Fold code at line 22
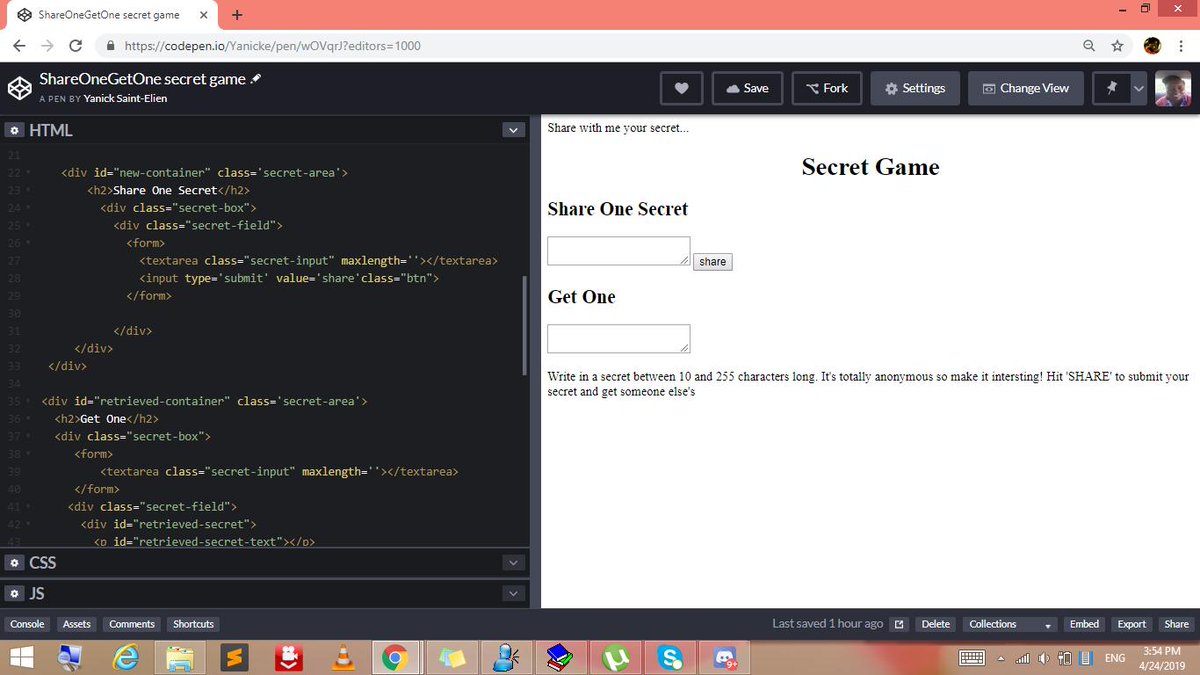This screenshot has height=675, width=1200. click(x=28, y=173)
